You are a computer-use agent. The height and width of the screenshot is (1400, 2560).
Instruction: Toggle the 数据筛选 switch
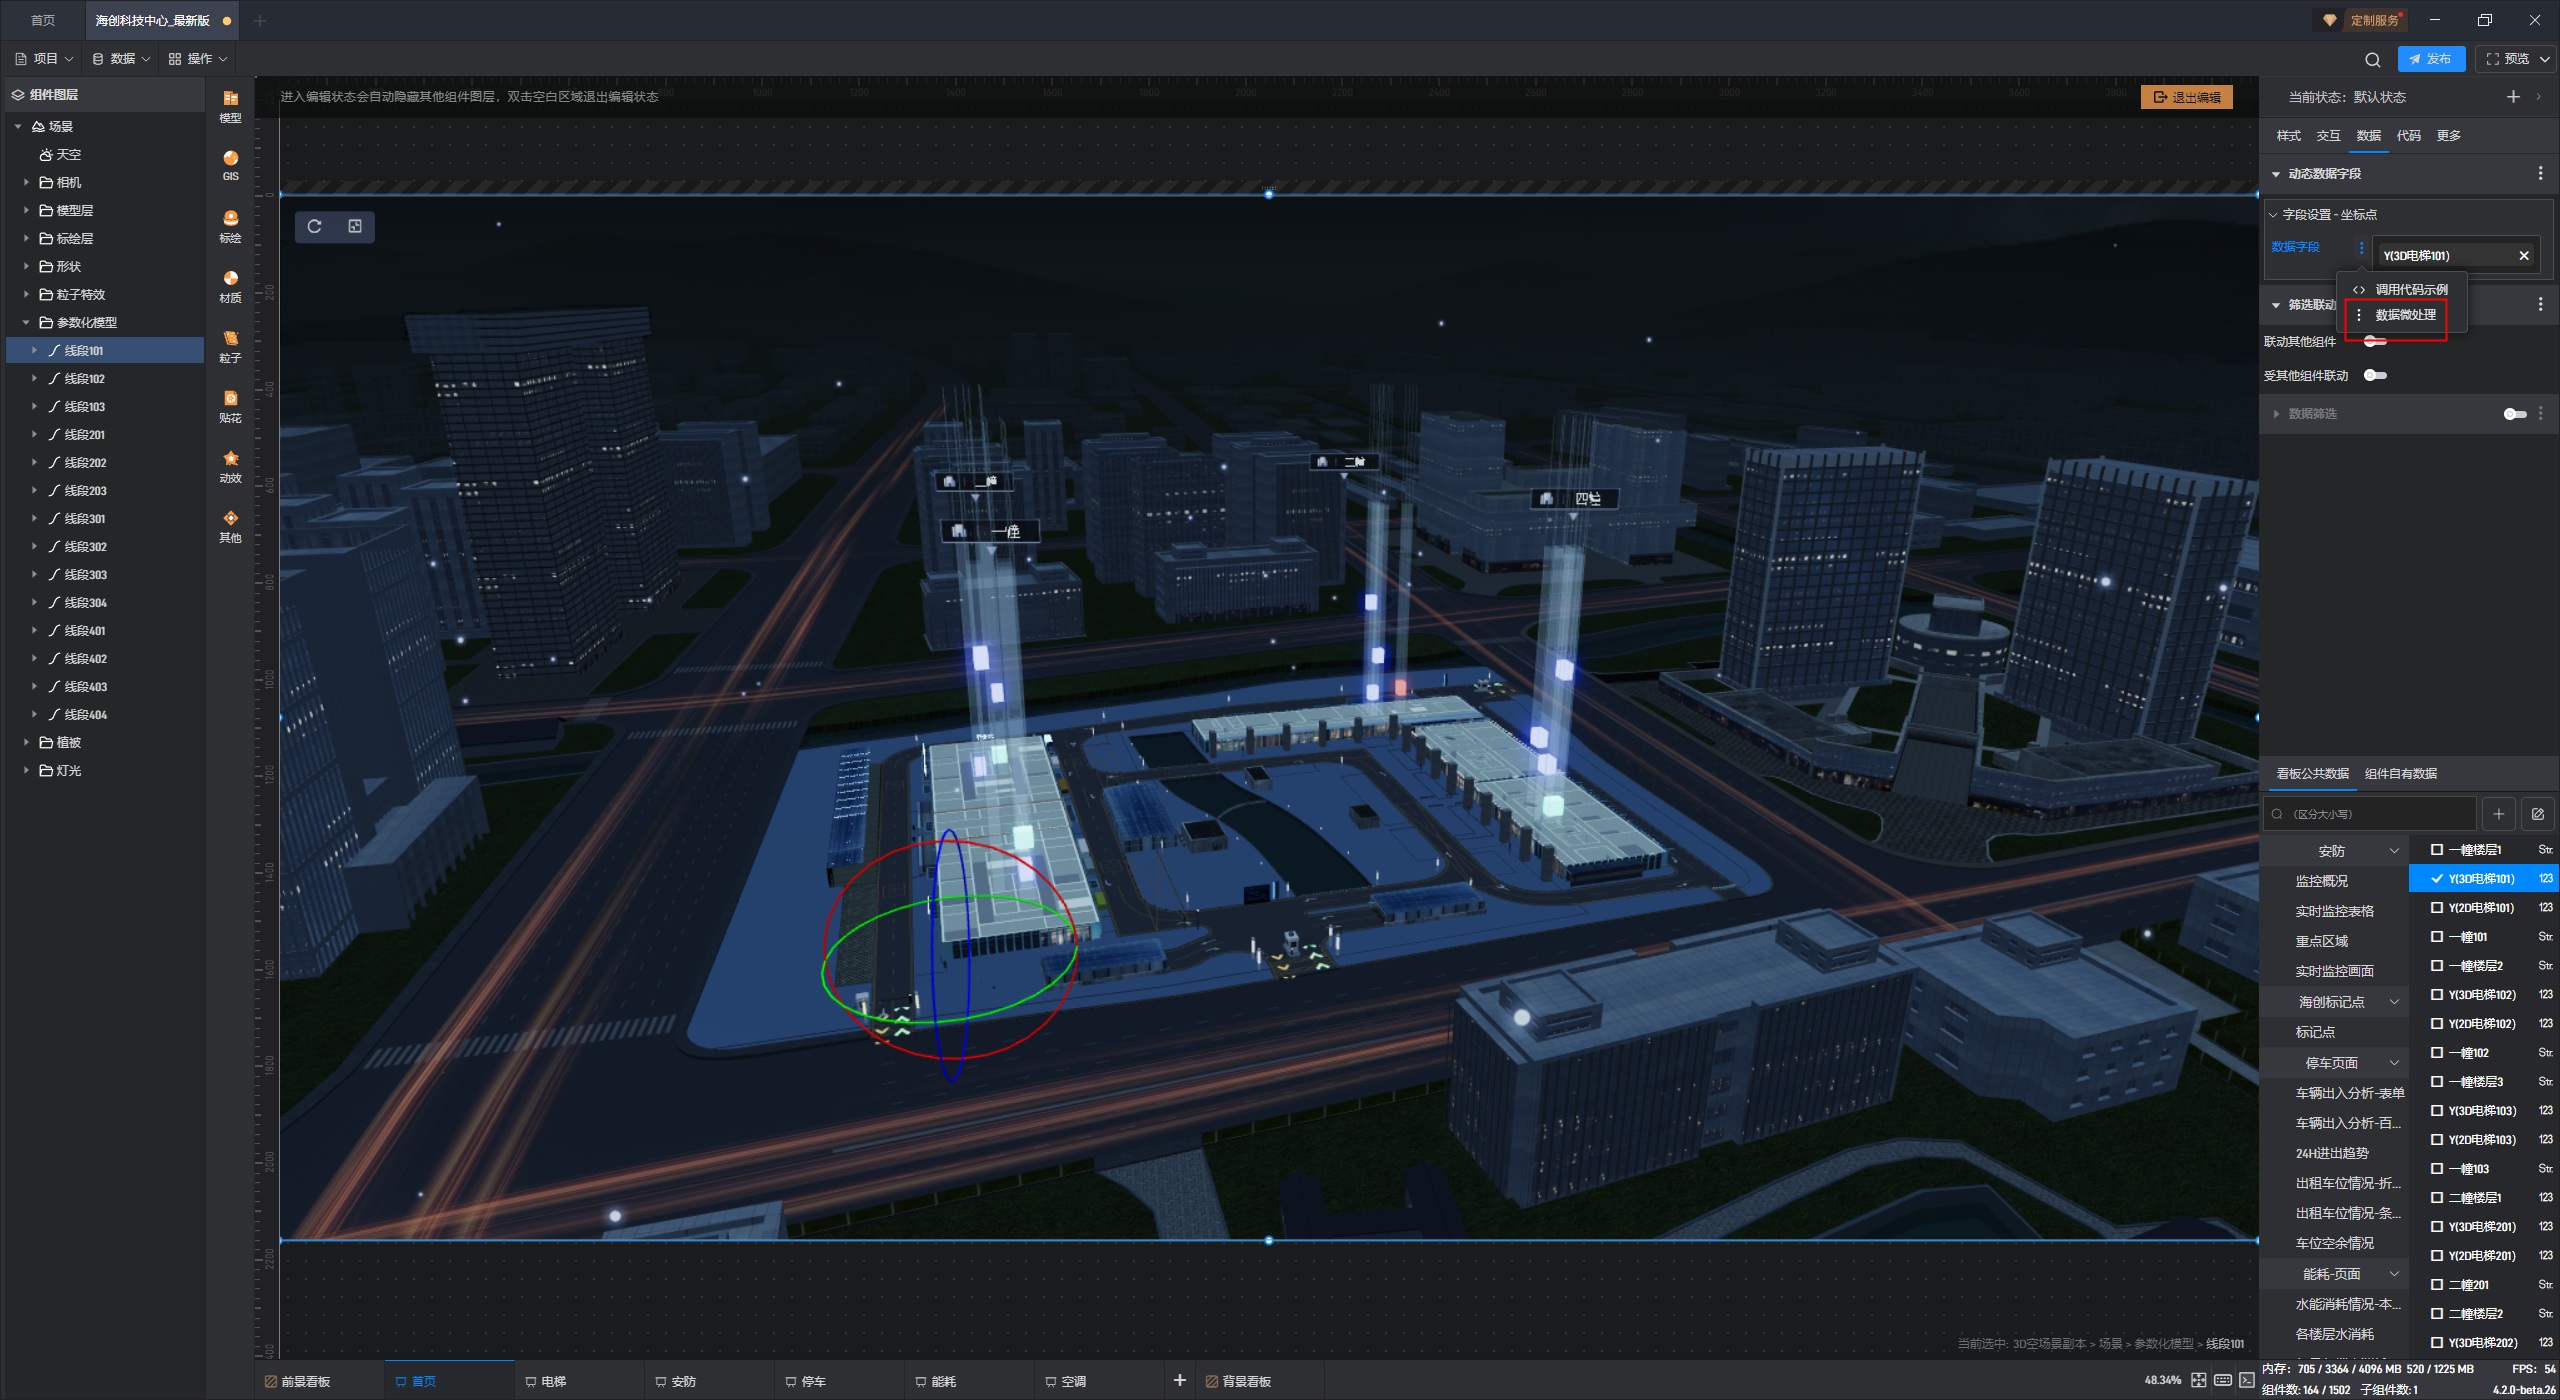(2514, 414)
